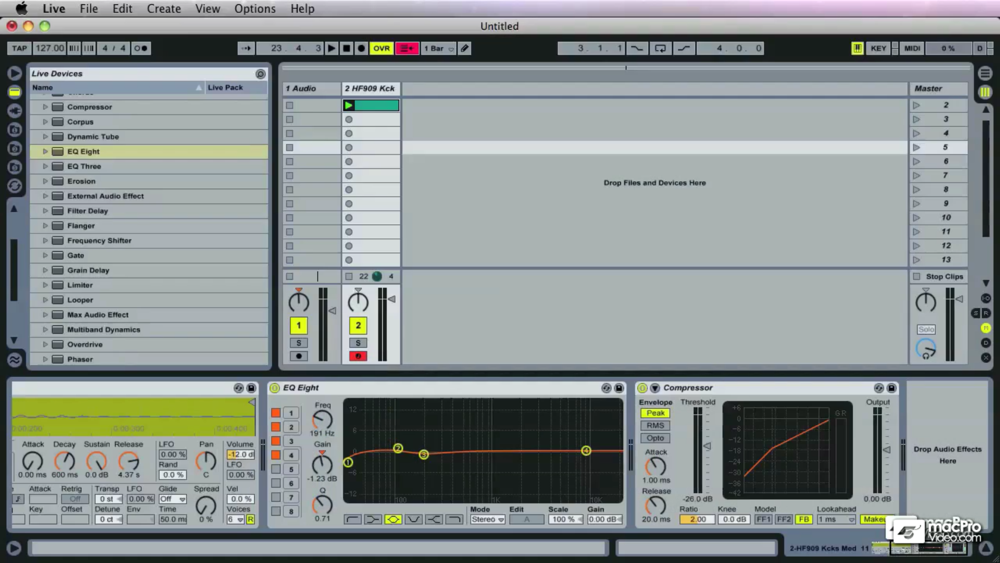
Task: Open the 1 Bar quantization dropdown
Action: tap(439, 48)
